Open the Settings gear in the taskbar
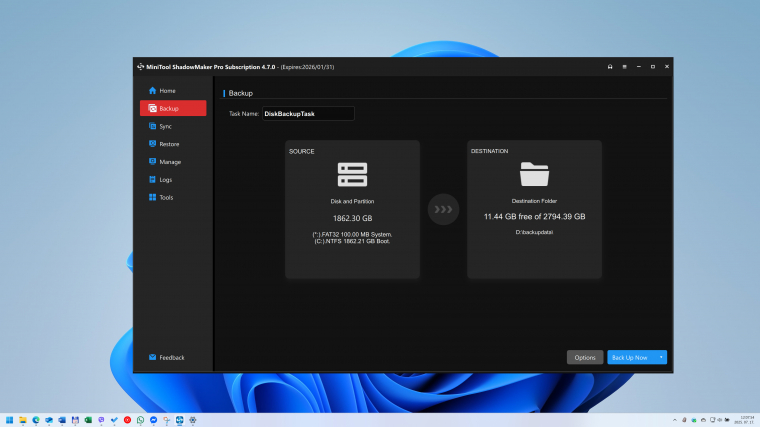Screen dimensions: 760x427 click(193, 420)
